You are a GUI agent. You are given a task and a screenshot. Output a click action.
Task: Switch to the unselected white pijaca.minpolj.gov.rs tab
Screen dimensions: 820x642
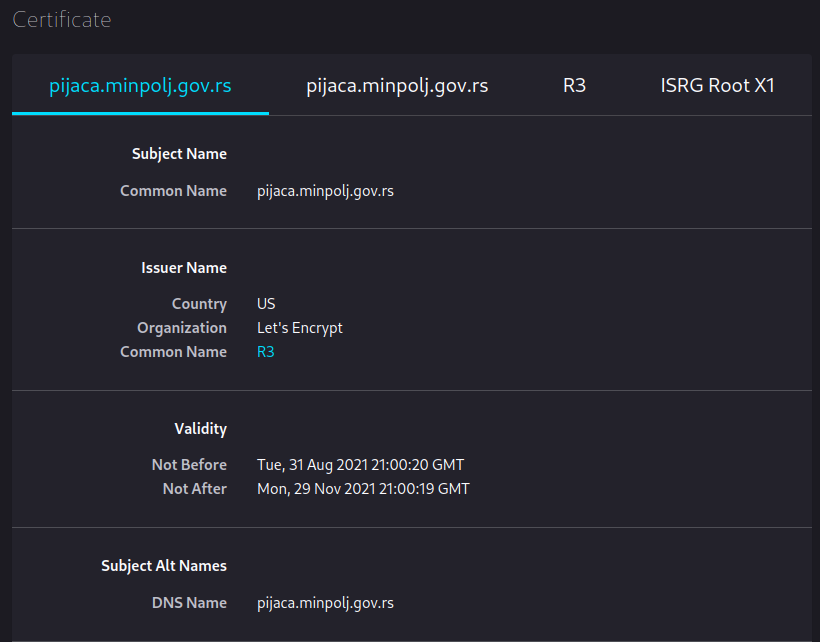tap(397, 85)
